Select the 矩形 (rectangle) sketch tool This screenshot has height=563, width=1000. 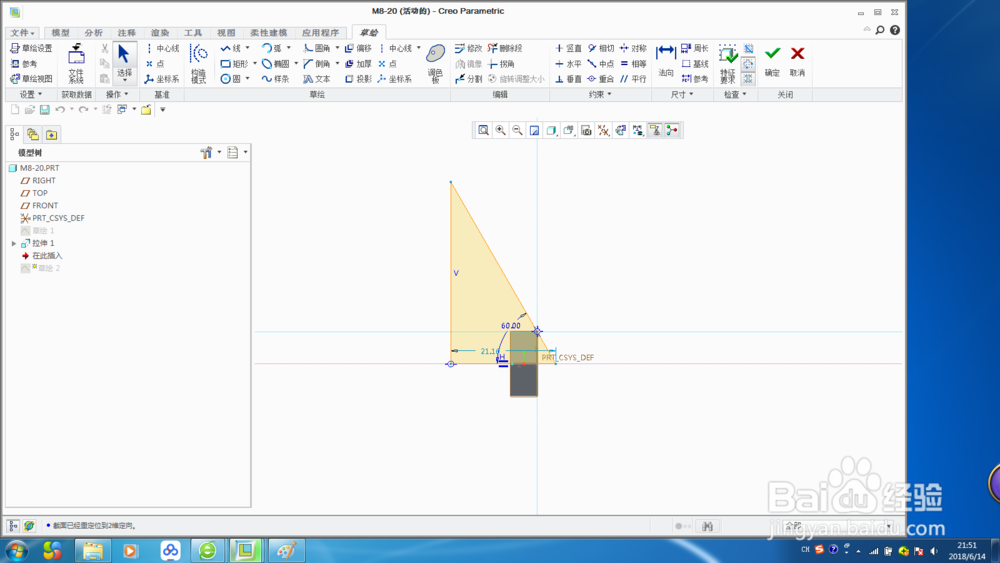233,64
